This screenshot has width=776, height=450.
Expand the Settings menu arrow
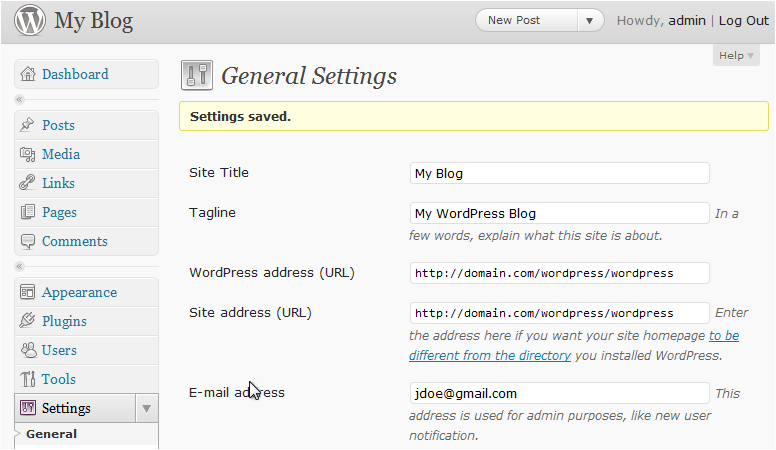tap(146, 408)
